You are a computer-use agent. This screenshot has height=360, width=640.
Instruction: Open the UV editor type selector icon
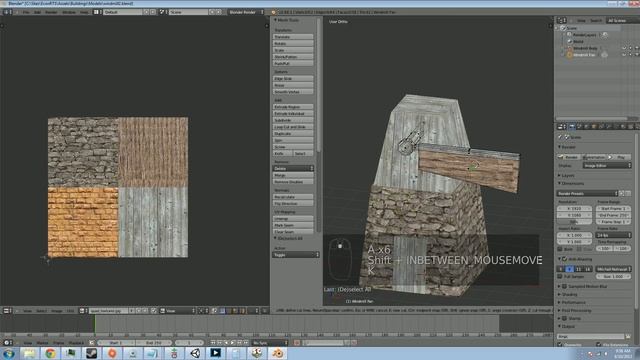[6, 311]
